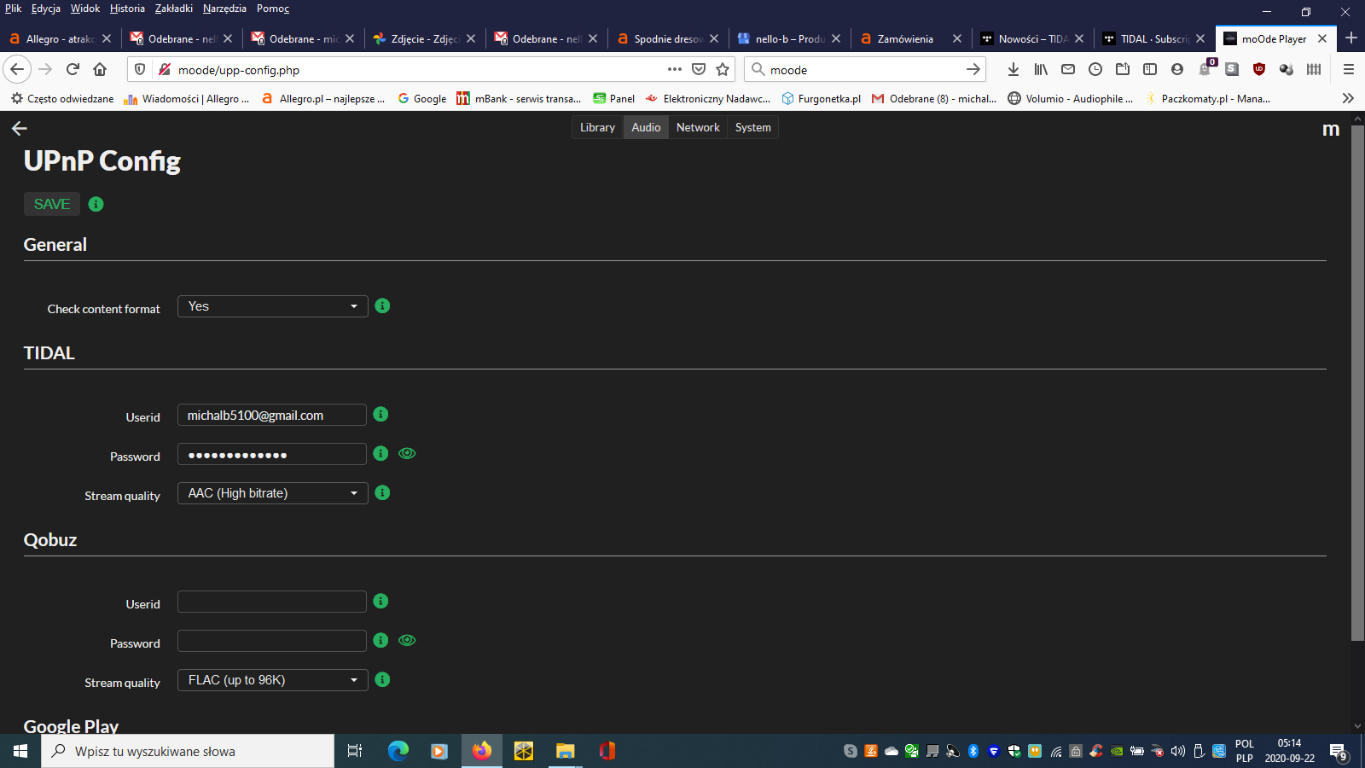
Task: Open the Volumio - Audiophile bookmark
Action: point(1070,98)
